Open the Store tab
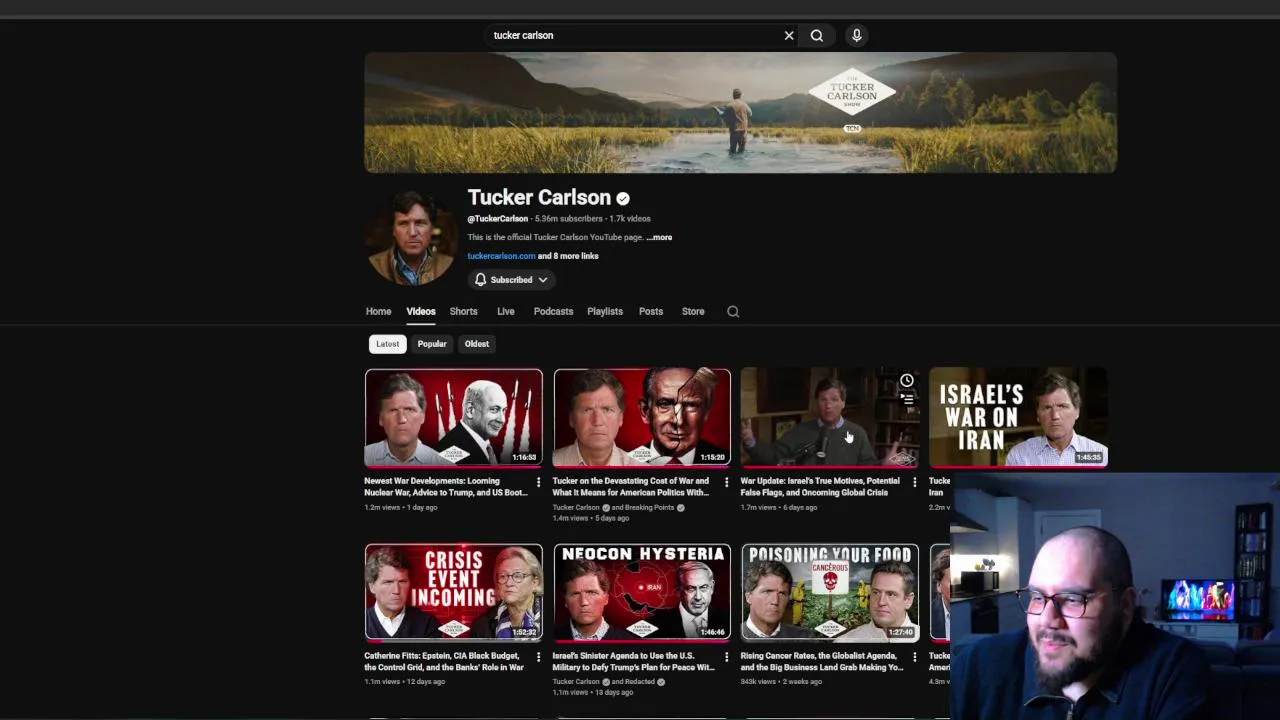 pos(693,311)
